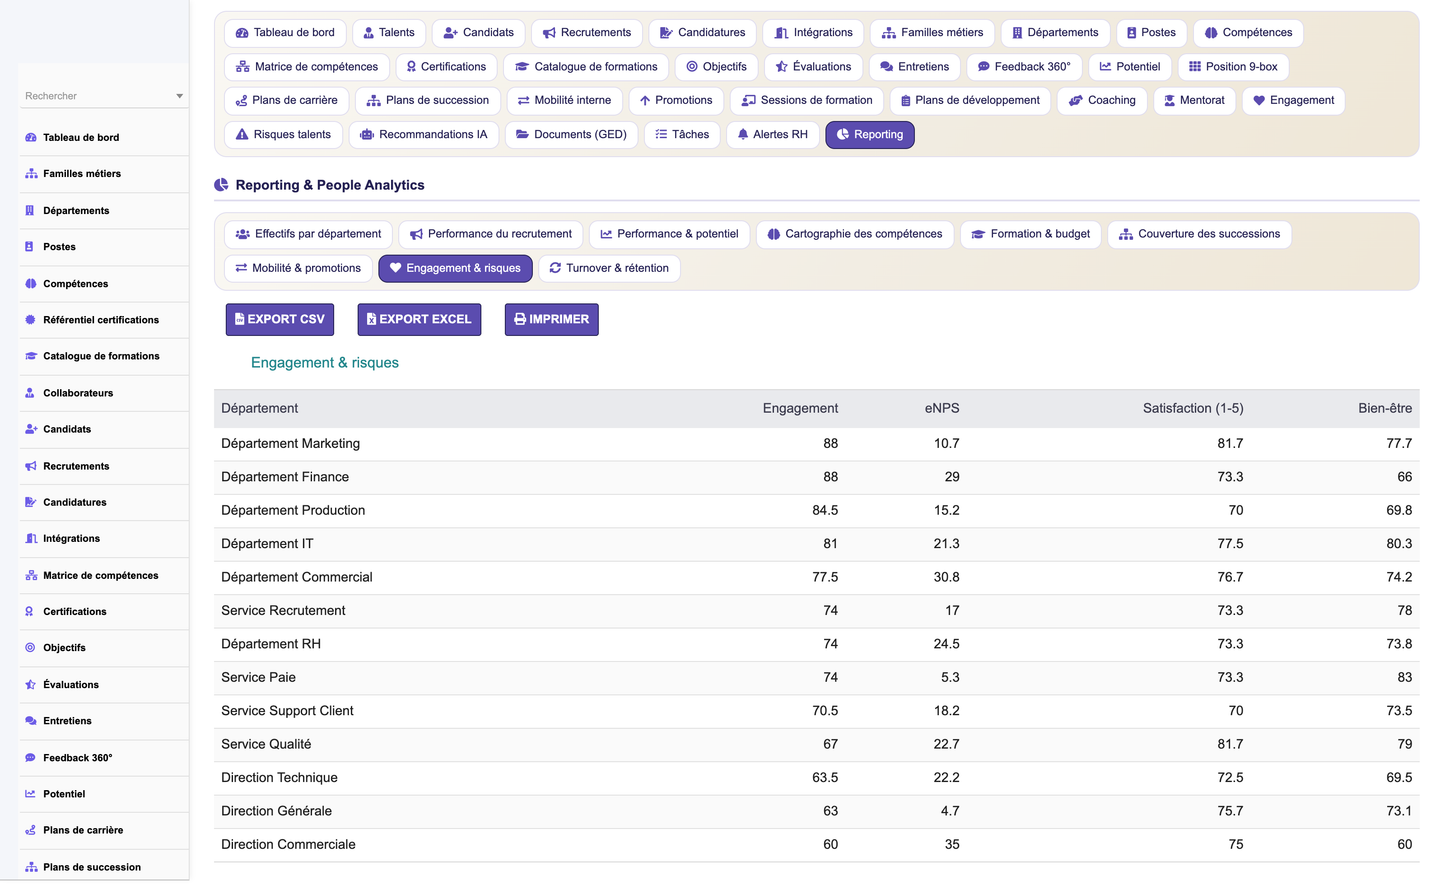This screenshot has width=1445, height=894.
Task: Export the table with Export CSV
Action: (279, 319)
